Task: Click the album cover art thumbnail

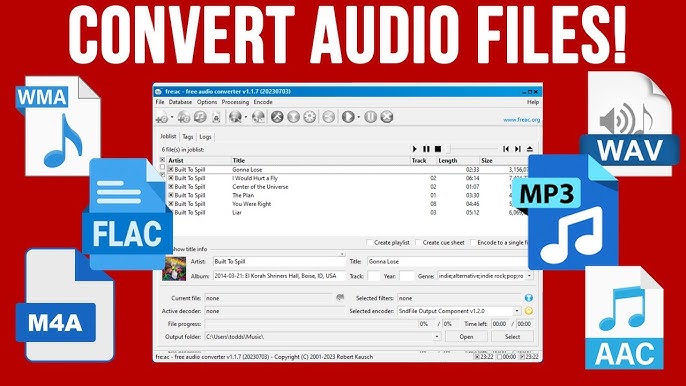Action: (174, 268)
